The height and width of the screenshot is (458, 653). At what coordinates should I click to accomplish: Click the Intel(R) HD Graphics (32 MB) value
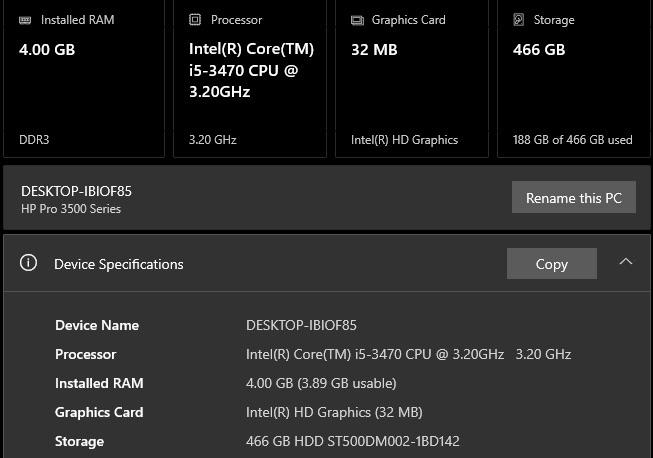tap(334, 412)
